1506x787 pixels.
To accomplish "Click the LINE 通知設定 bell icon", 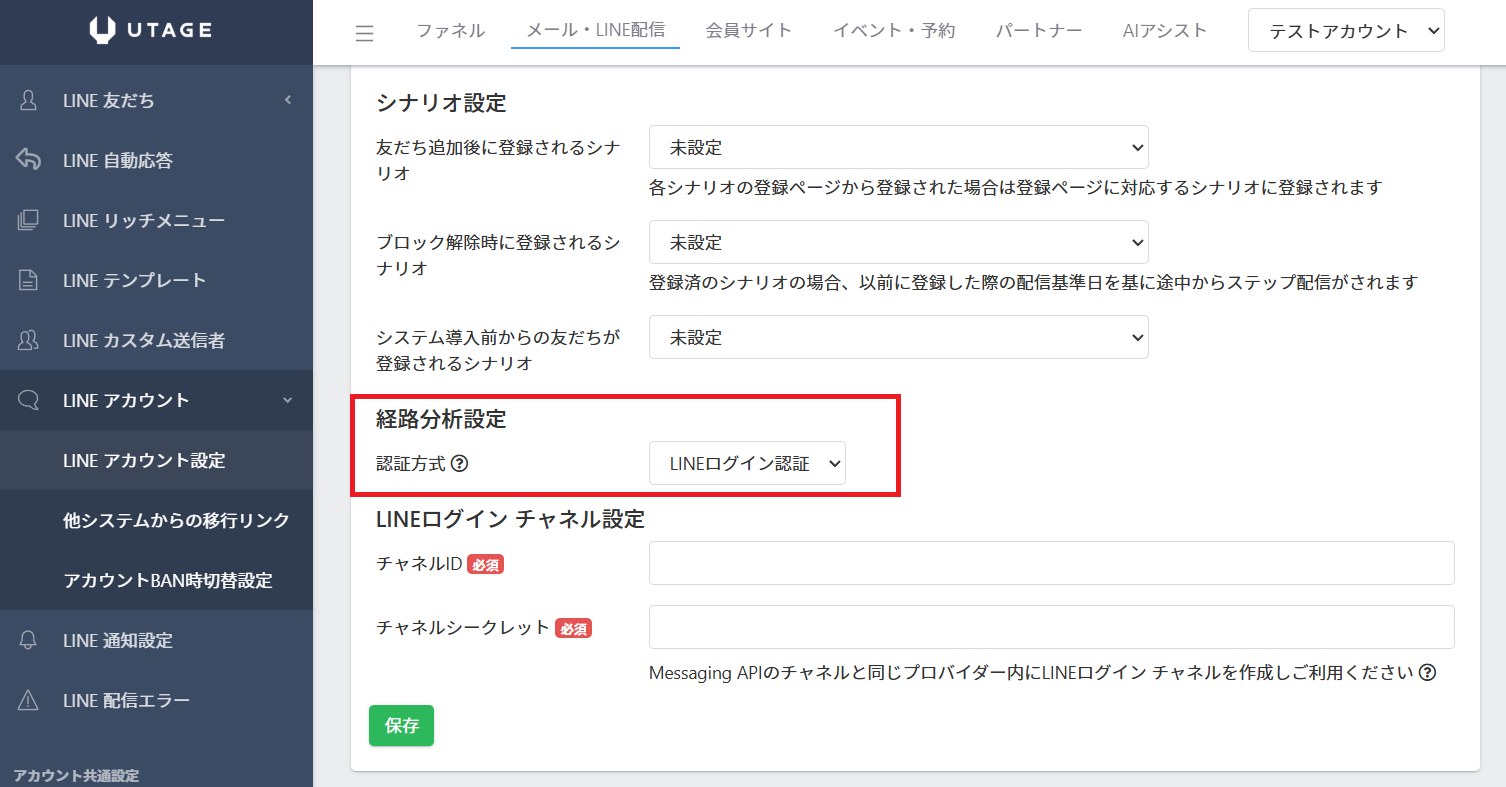I will pos(29,641).
